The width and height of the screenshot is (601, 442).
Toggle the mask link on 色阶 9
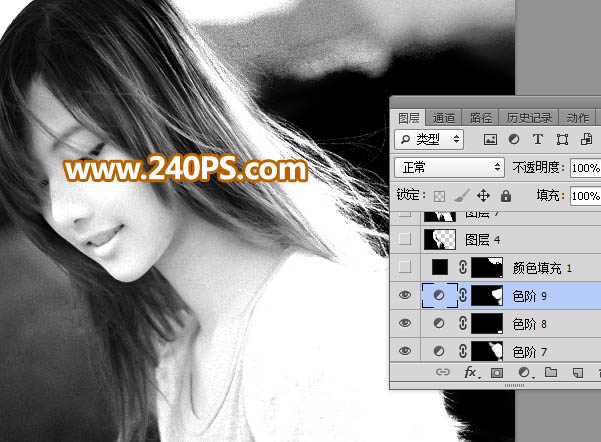463,295
